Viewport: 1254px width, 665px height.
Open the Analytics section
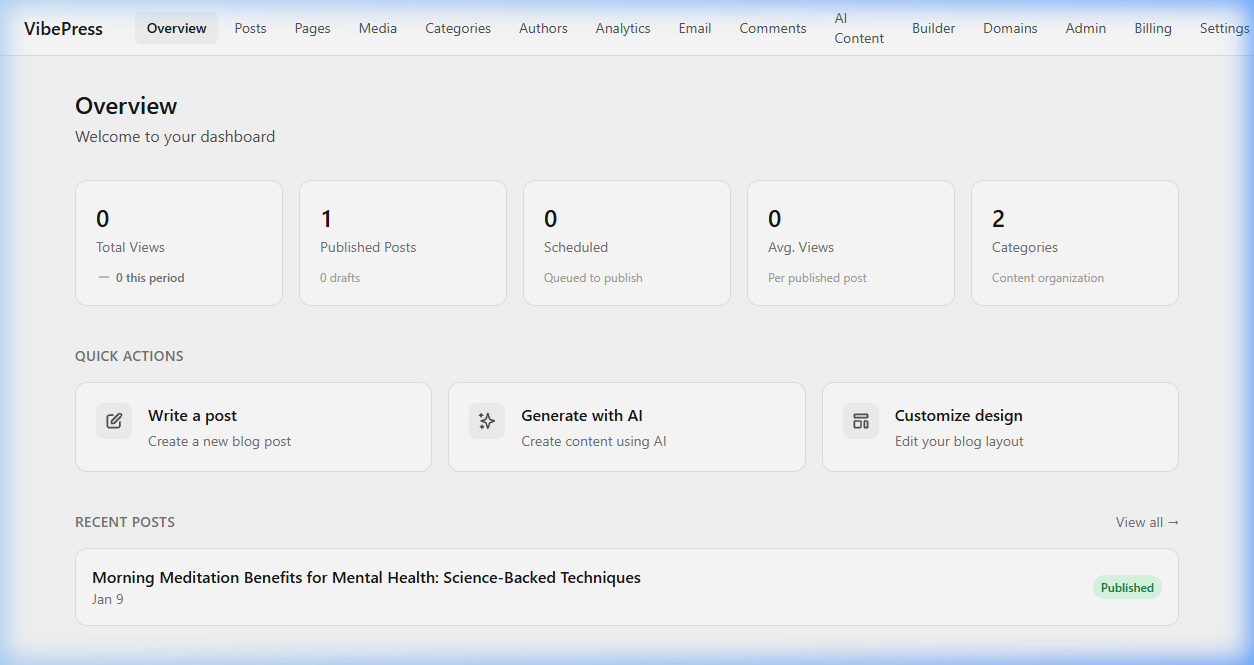[622, 28]
